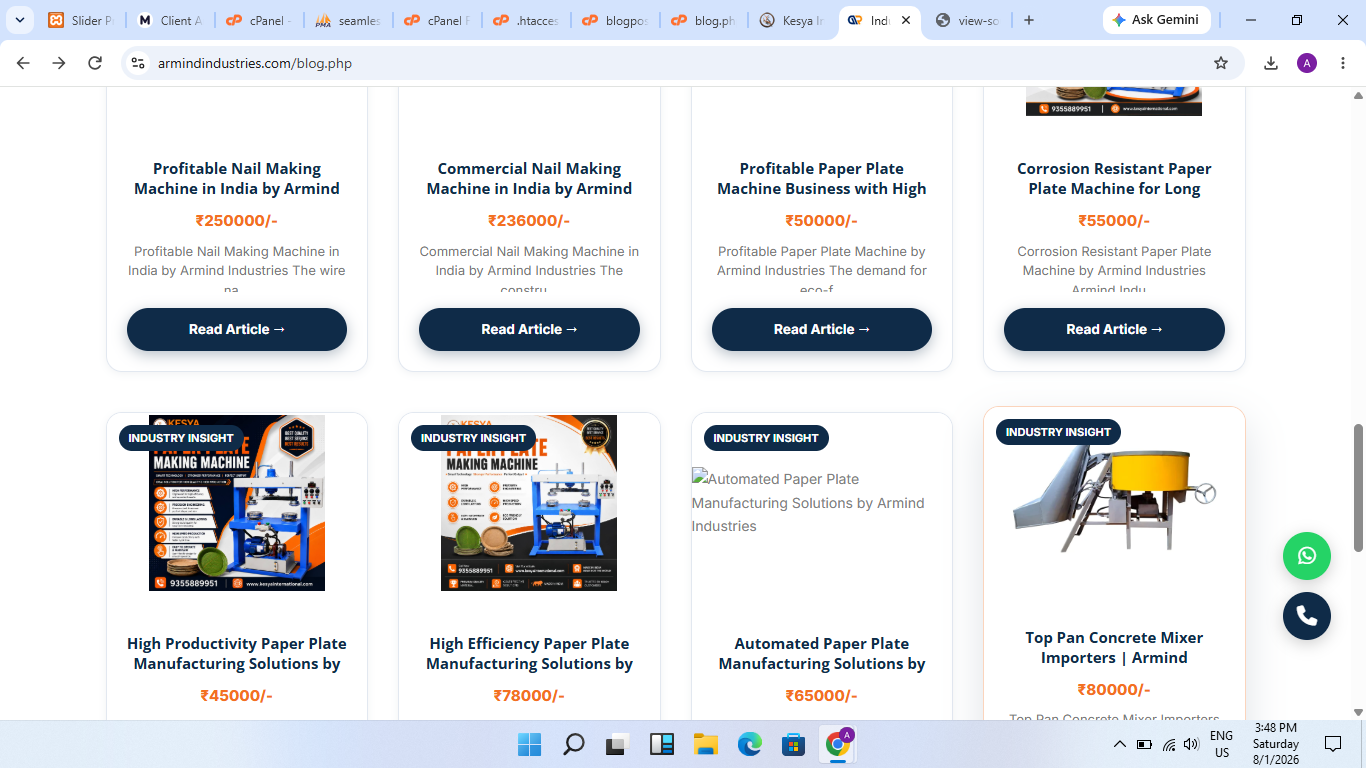This screenshot has width=1366, height=768.
Task: Click Ask Gemini button
Action: 1157,20
